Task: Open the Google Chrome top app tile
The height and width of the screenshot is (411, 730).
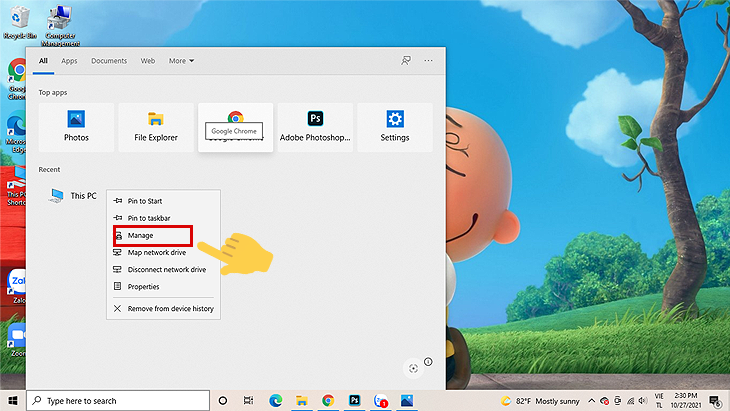Action: [x=236, y=127]
